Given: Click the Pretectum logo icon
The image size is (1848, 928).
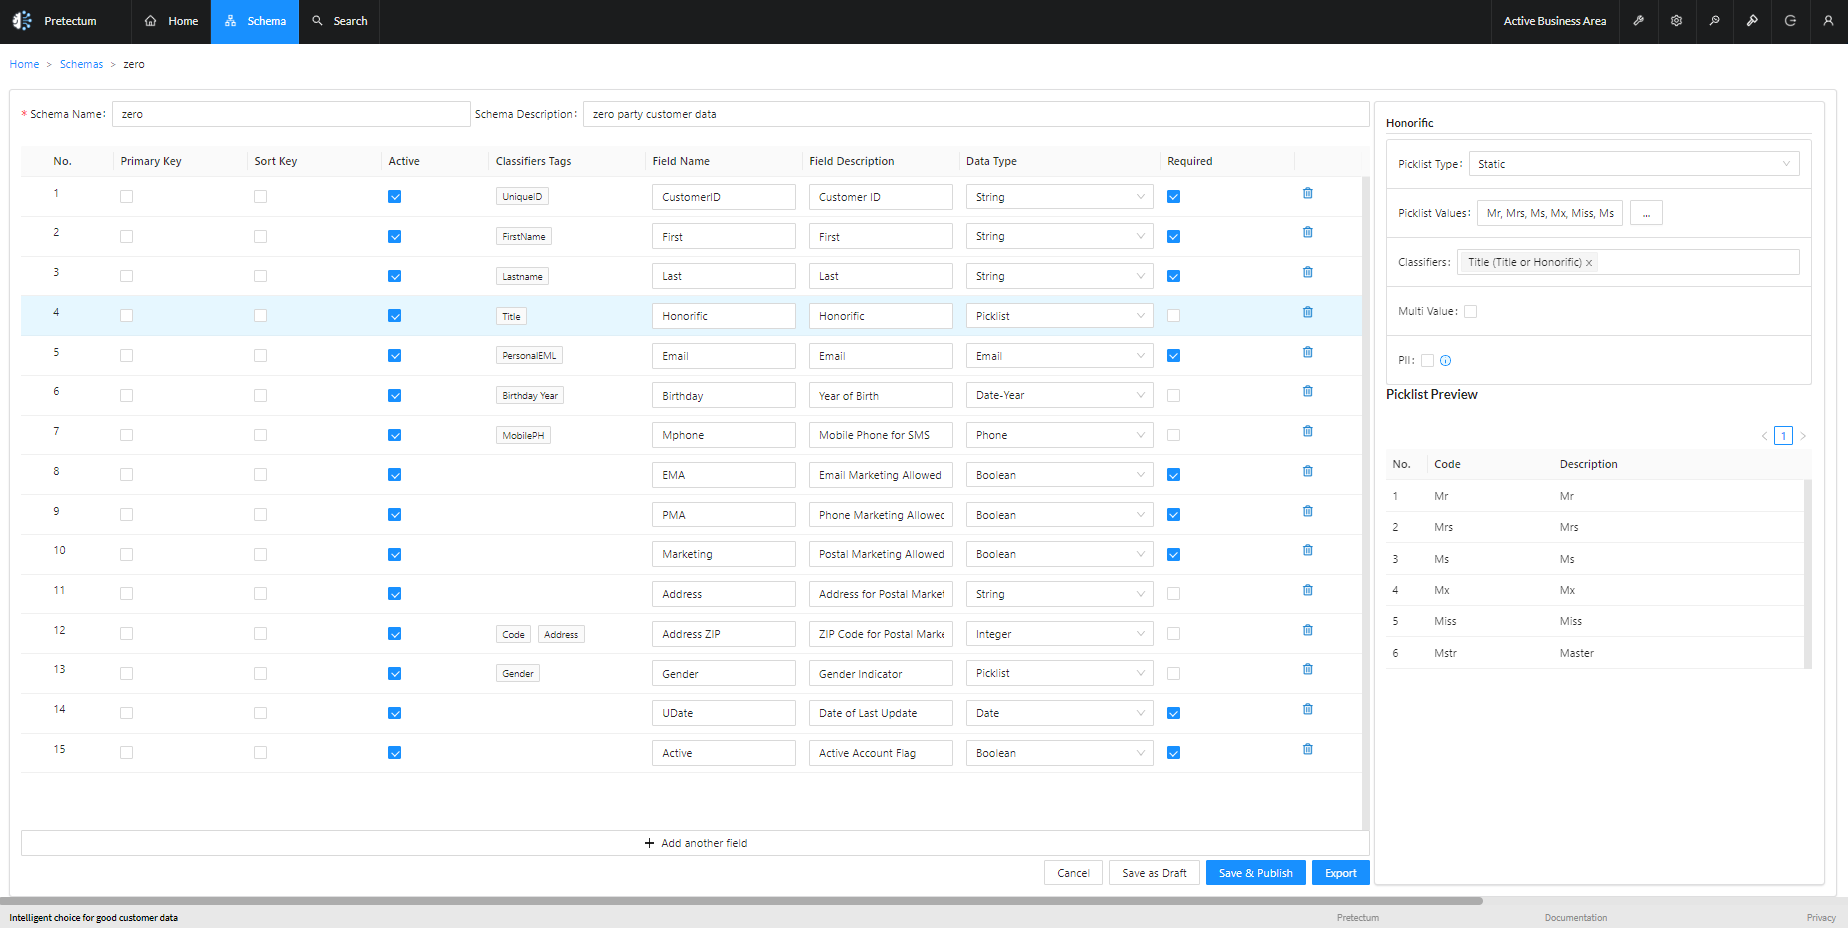Looking at the screenshot, I should [x=22, y=21].
